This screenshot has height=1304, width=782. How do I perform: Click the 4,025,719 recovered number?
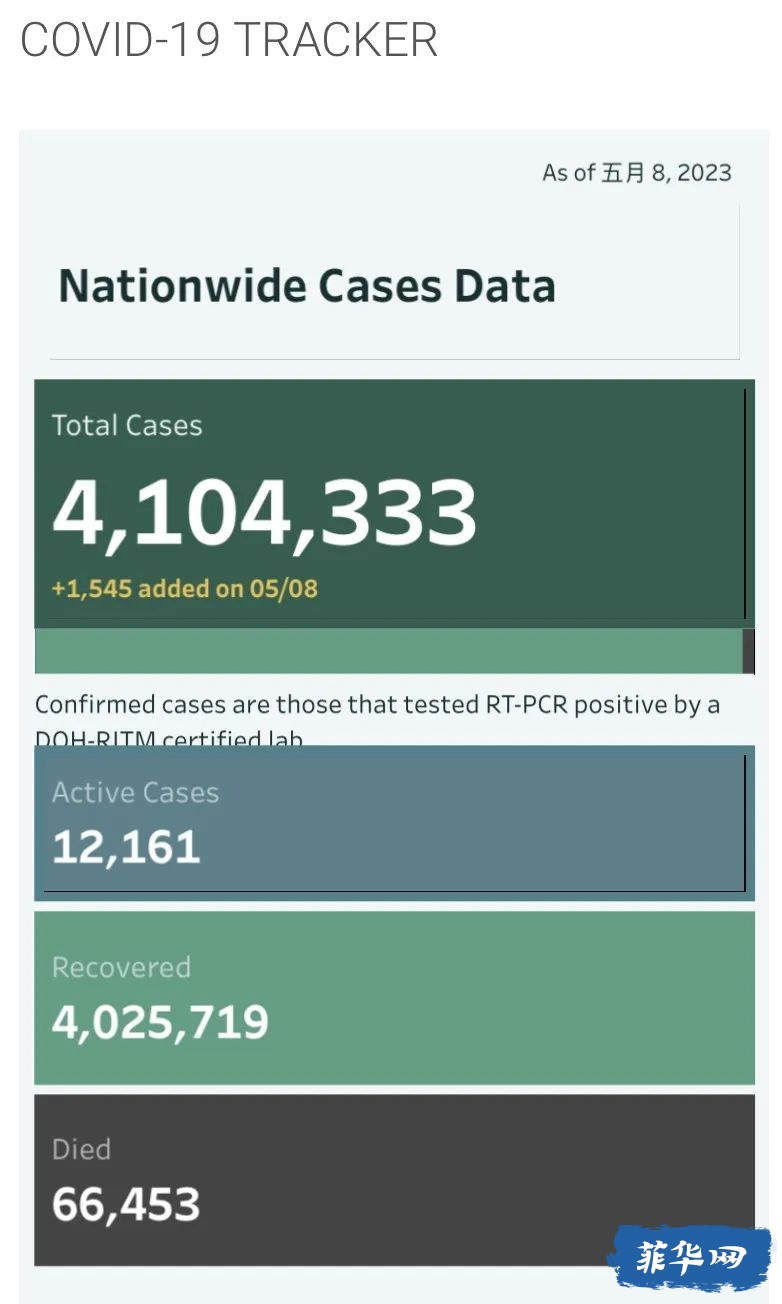pyautogui.click(x=160, y=1022)
